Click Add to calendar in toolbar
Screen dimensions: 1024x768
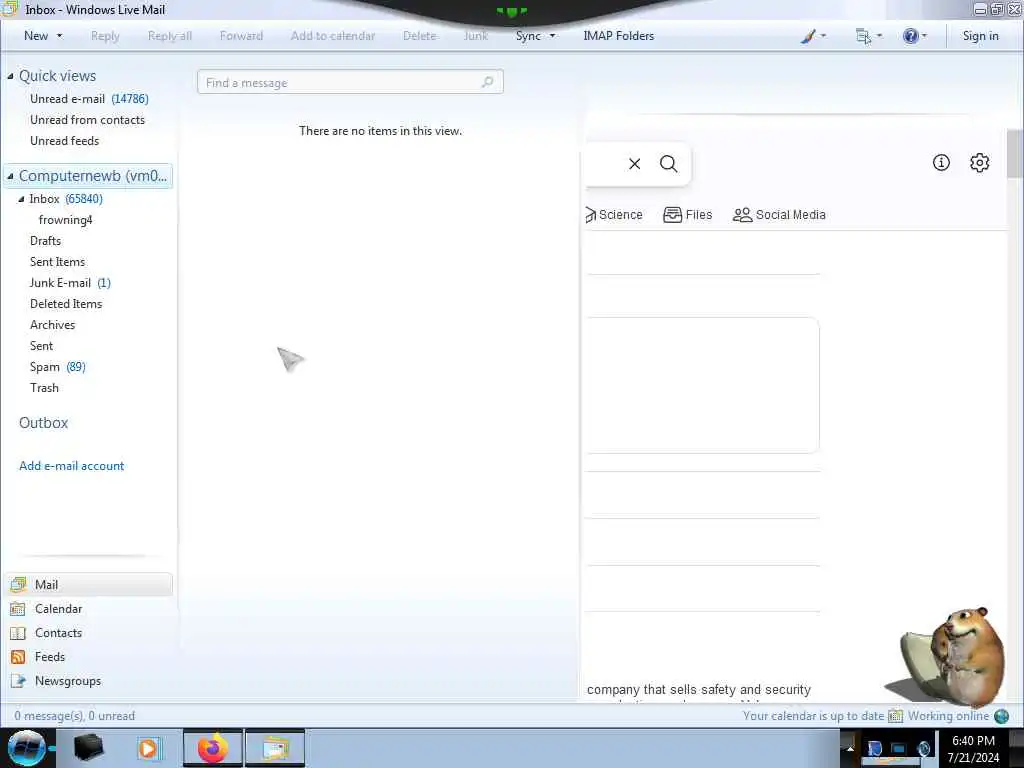click(x=333, y=36)
